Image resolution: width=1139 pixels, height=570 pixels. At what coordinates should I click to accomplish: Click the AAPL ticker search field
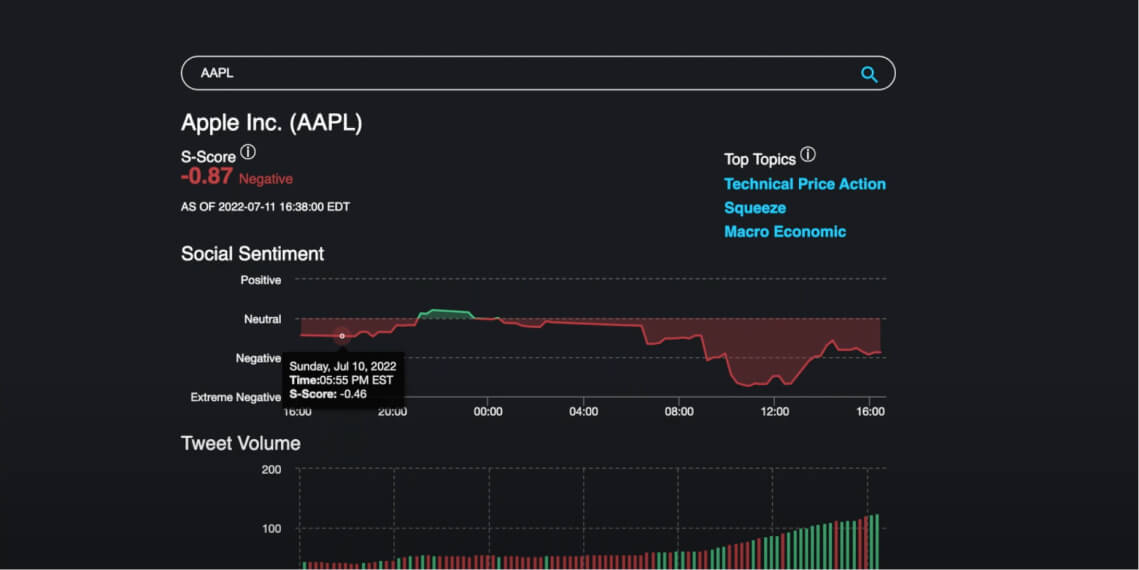click(538, 73)
